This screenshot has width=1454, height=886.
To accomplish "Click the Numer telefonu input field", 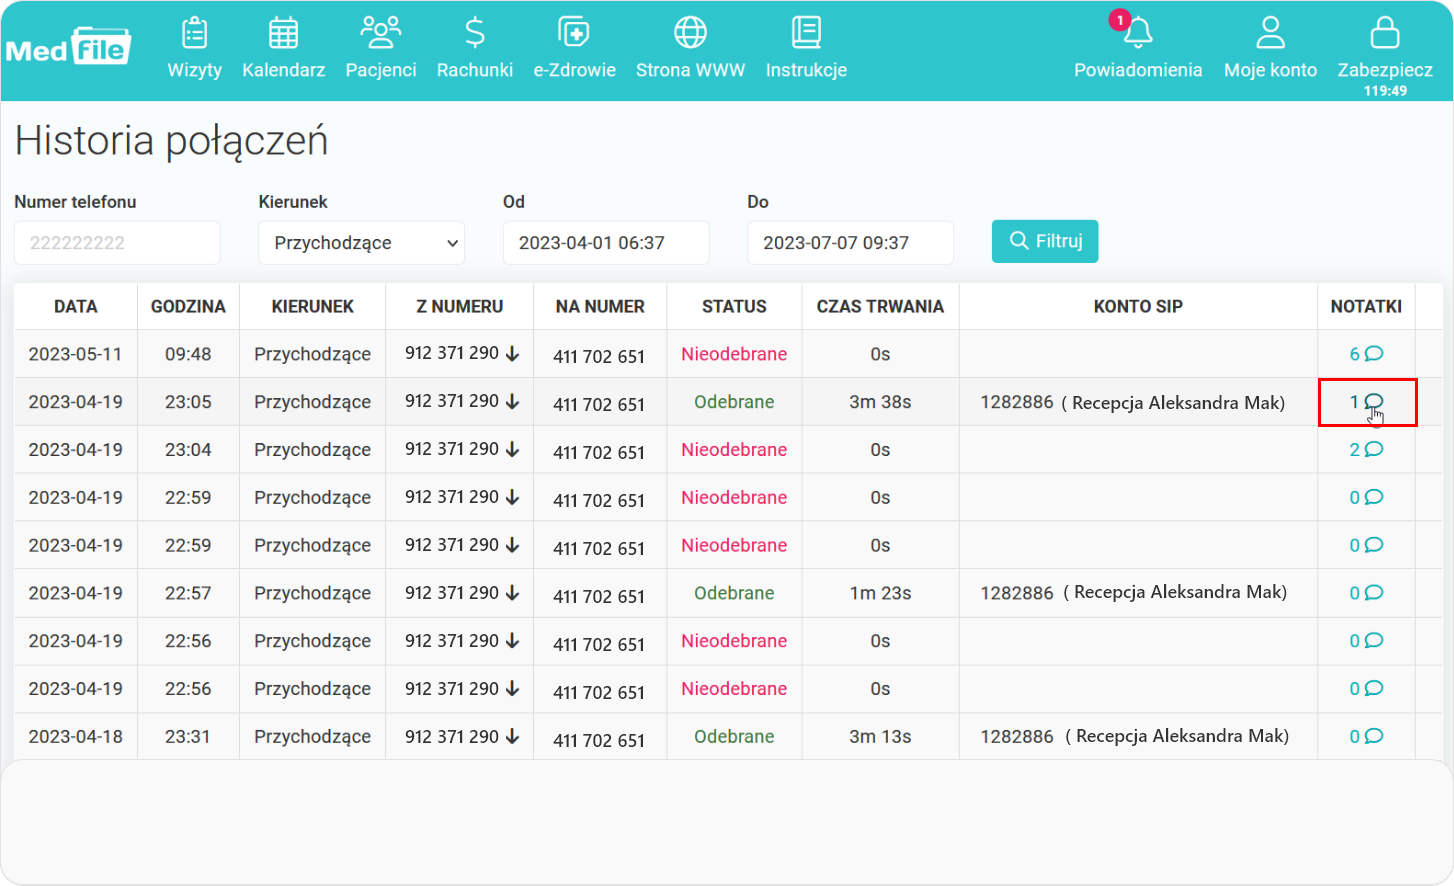I will 117,243.
